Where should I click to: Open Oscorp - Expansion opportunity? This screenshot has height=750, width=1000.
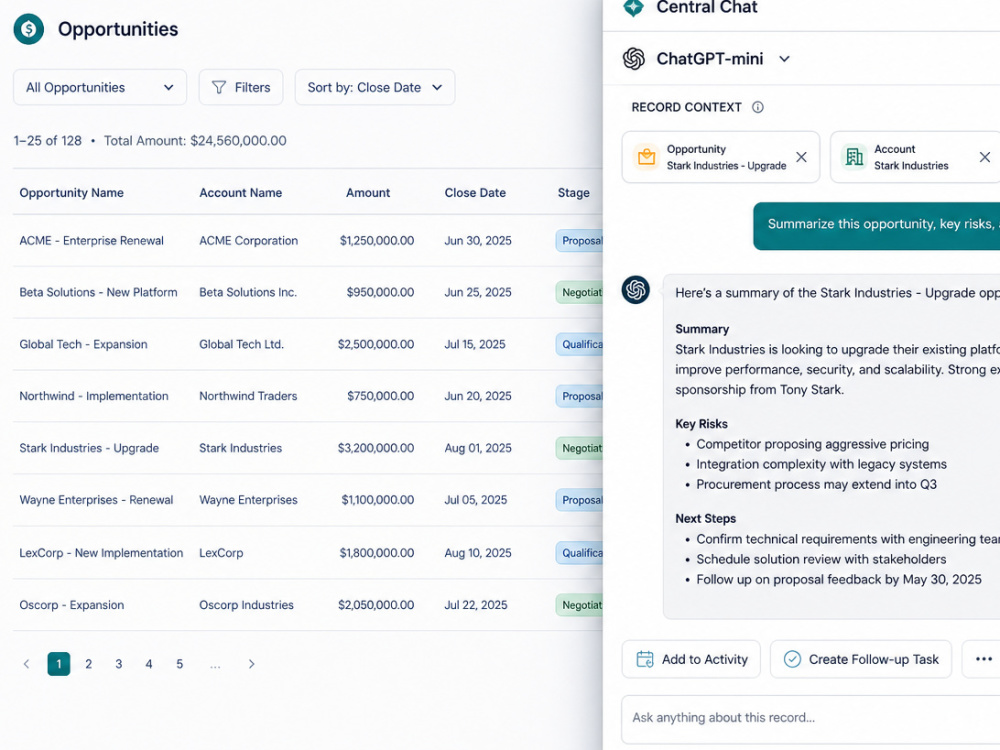click(71, 605)
